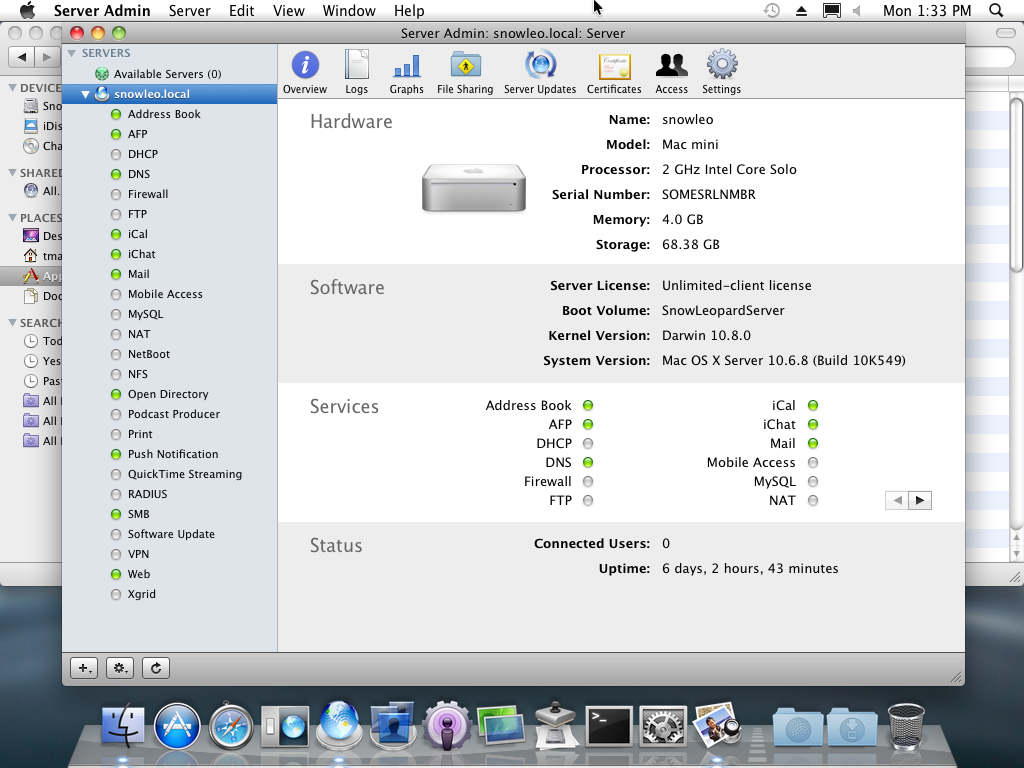
Task: Show previous page of services
Action: click(897, 500)
